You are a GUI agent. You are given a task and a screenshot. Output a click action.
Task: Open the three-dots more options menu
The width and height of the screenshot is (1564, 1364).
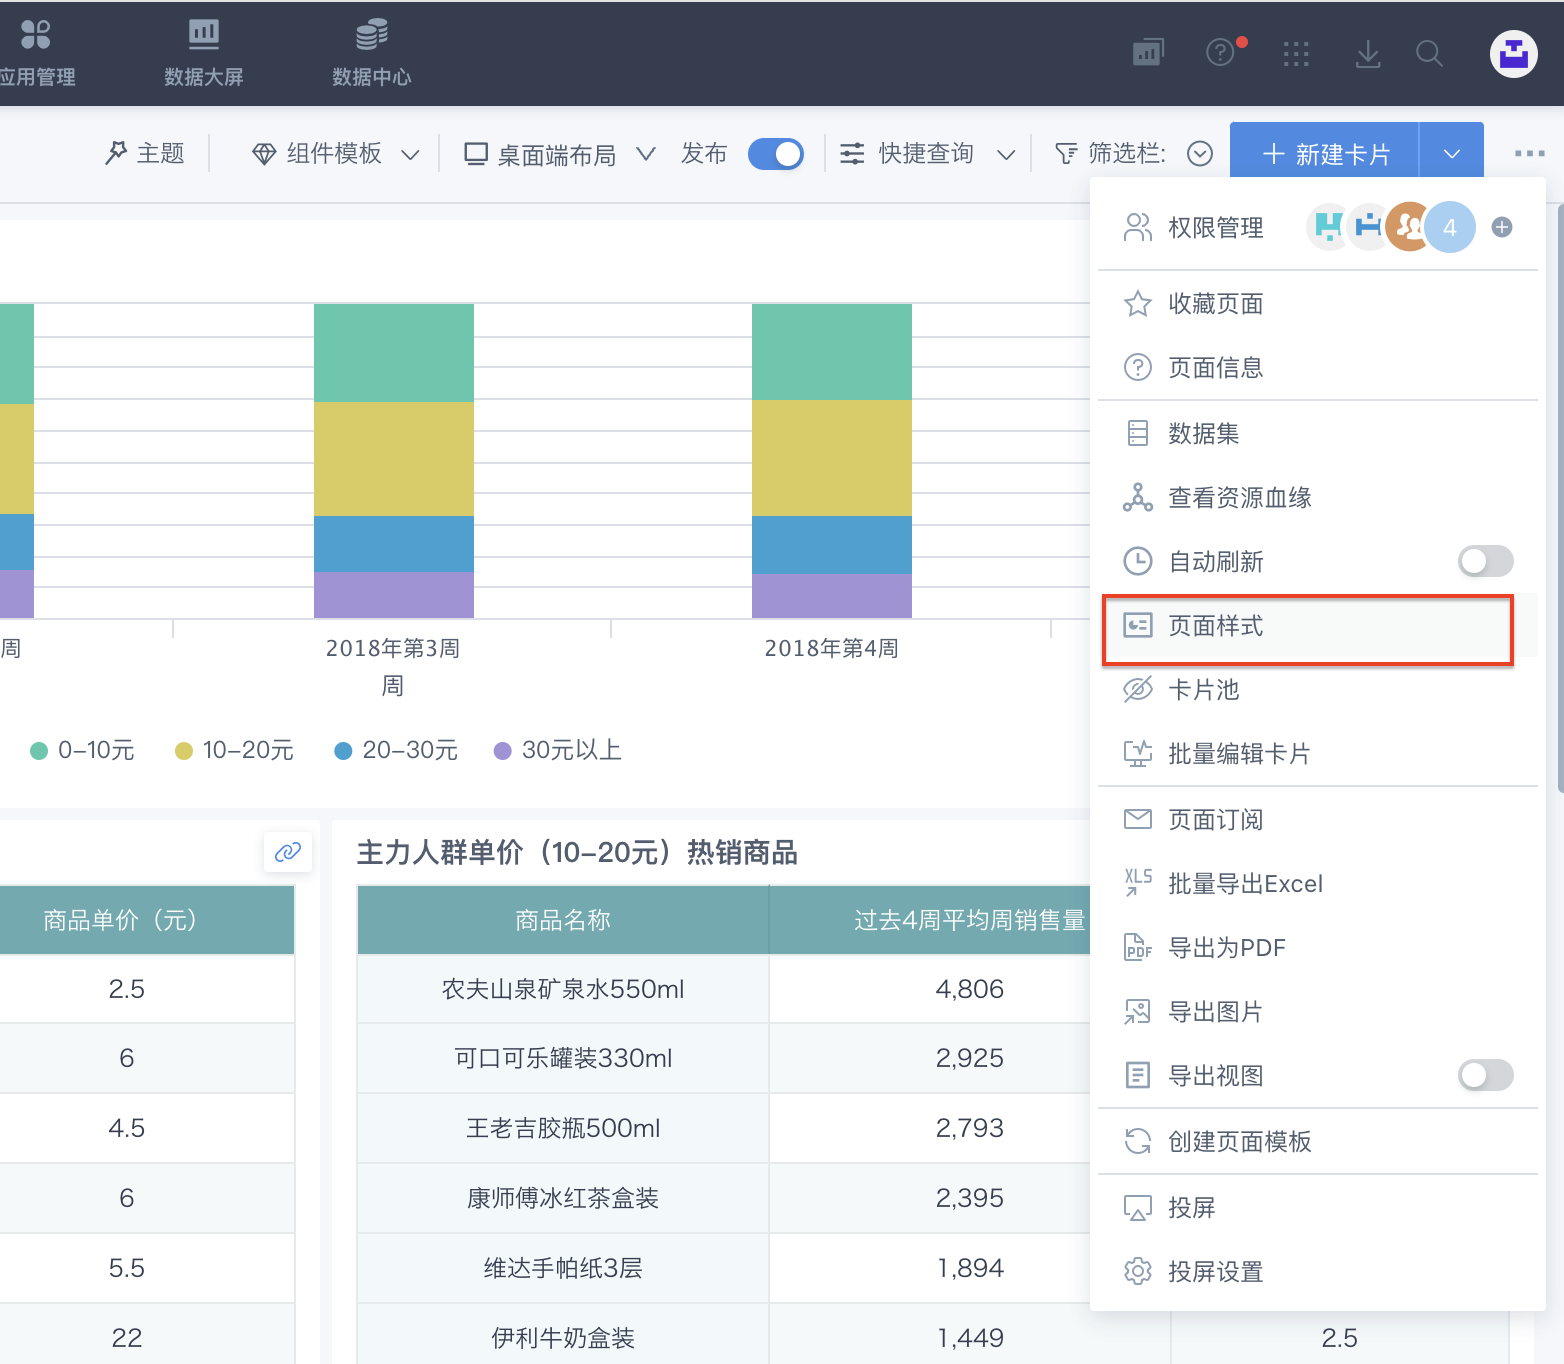click(1530, 153)
